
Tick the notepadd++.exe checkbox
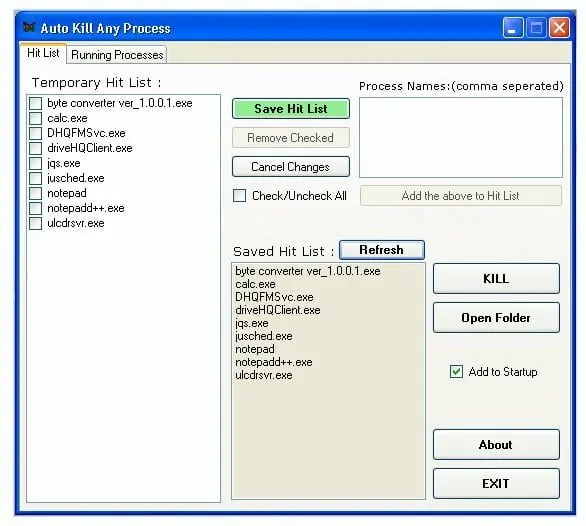pyautogui.click(x=36, y=208)
